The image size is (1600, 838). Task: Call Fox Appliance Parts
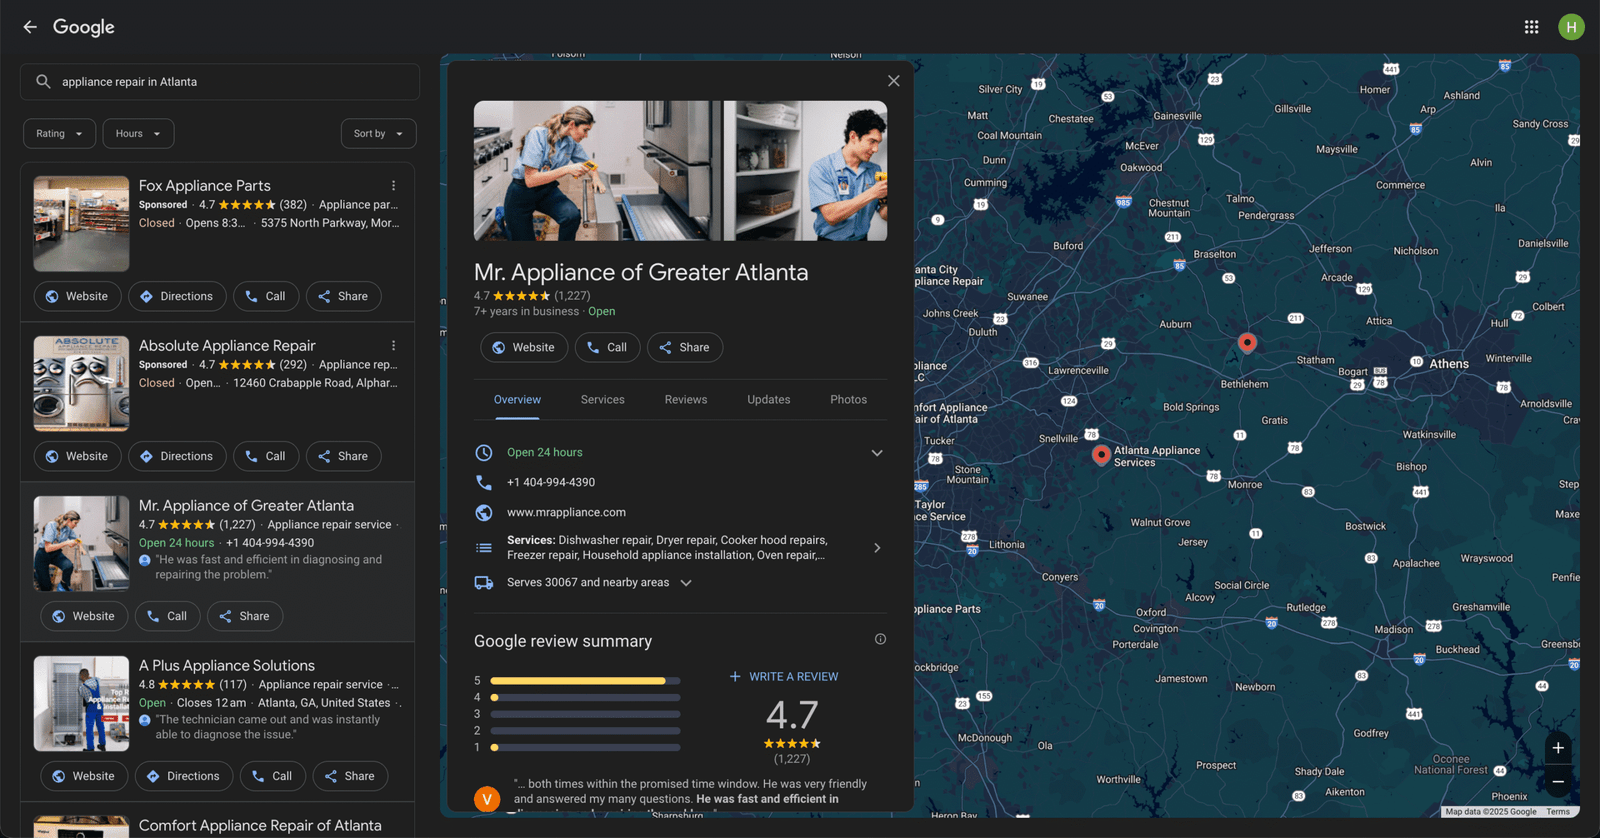pyautogui.click(x=266, y=297)
